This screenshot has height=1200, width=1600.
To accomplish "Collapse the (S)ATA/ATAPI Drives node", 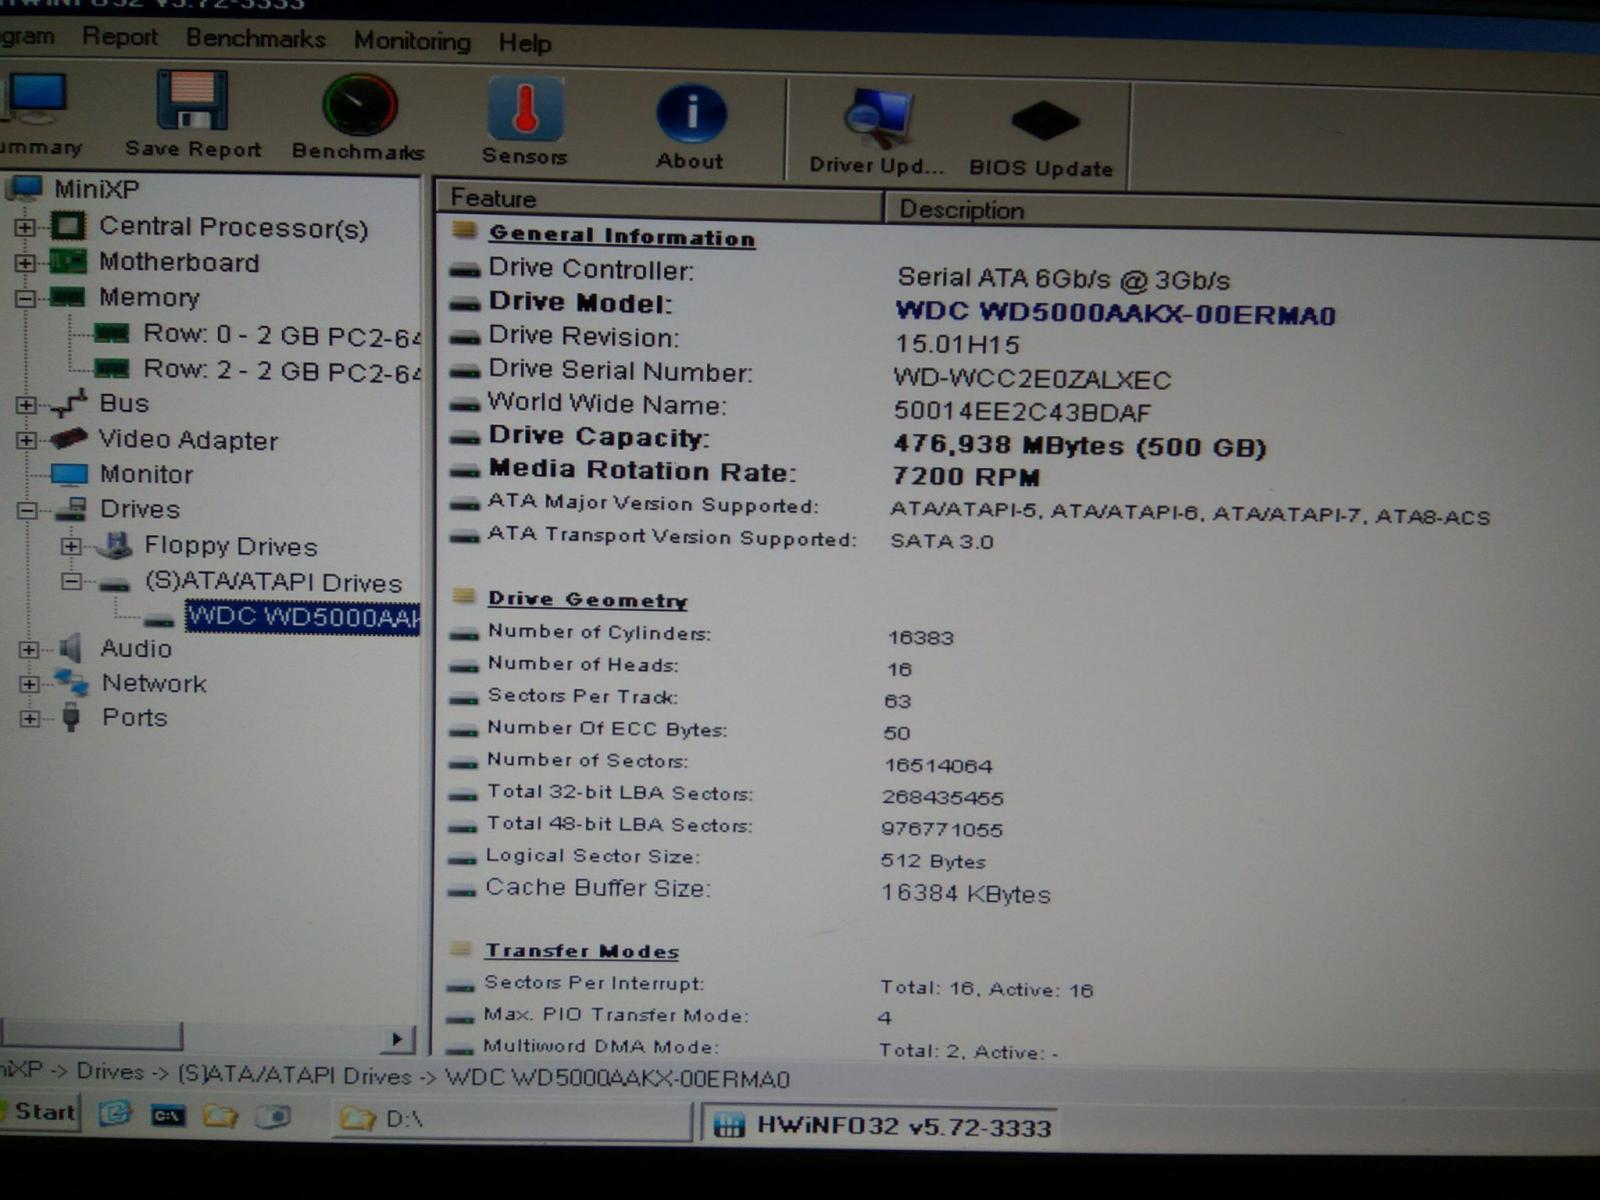I will (71, 581).
